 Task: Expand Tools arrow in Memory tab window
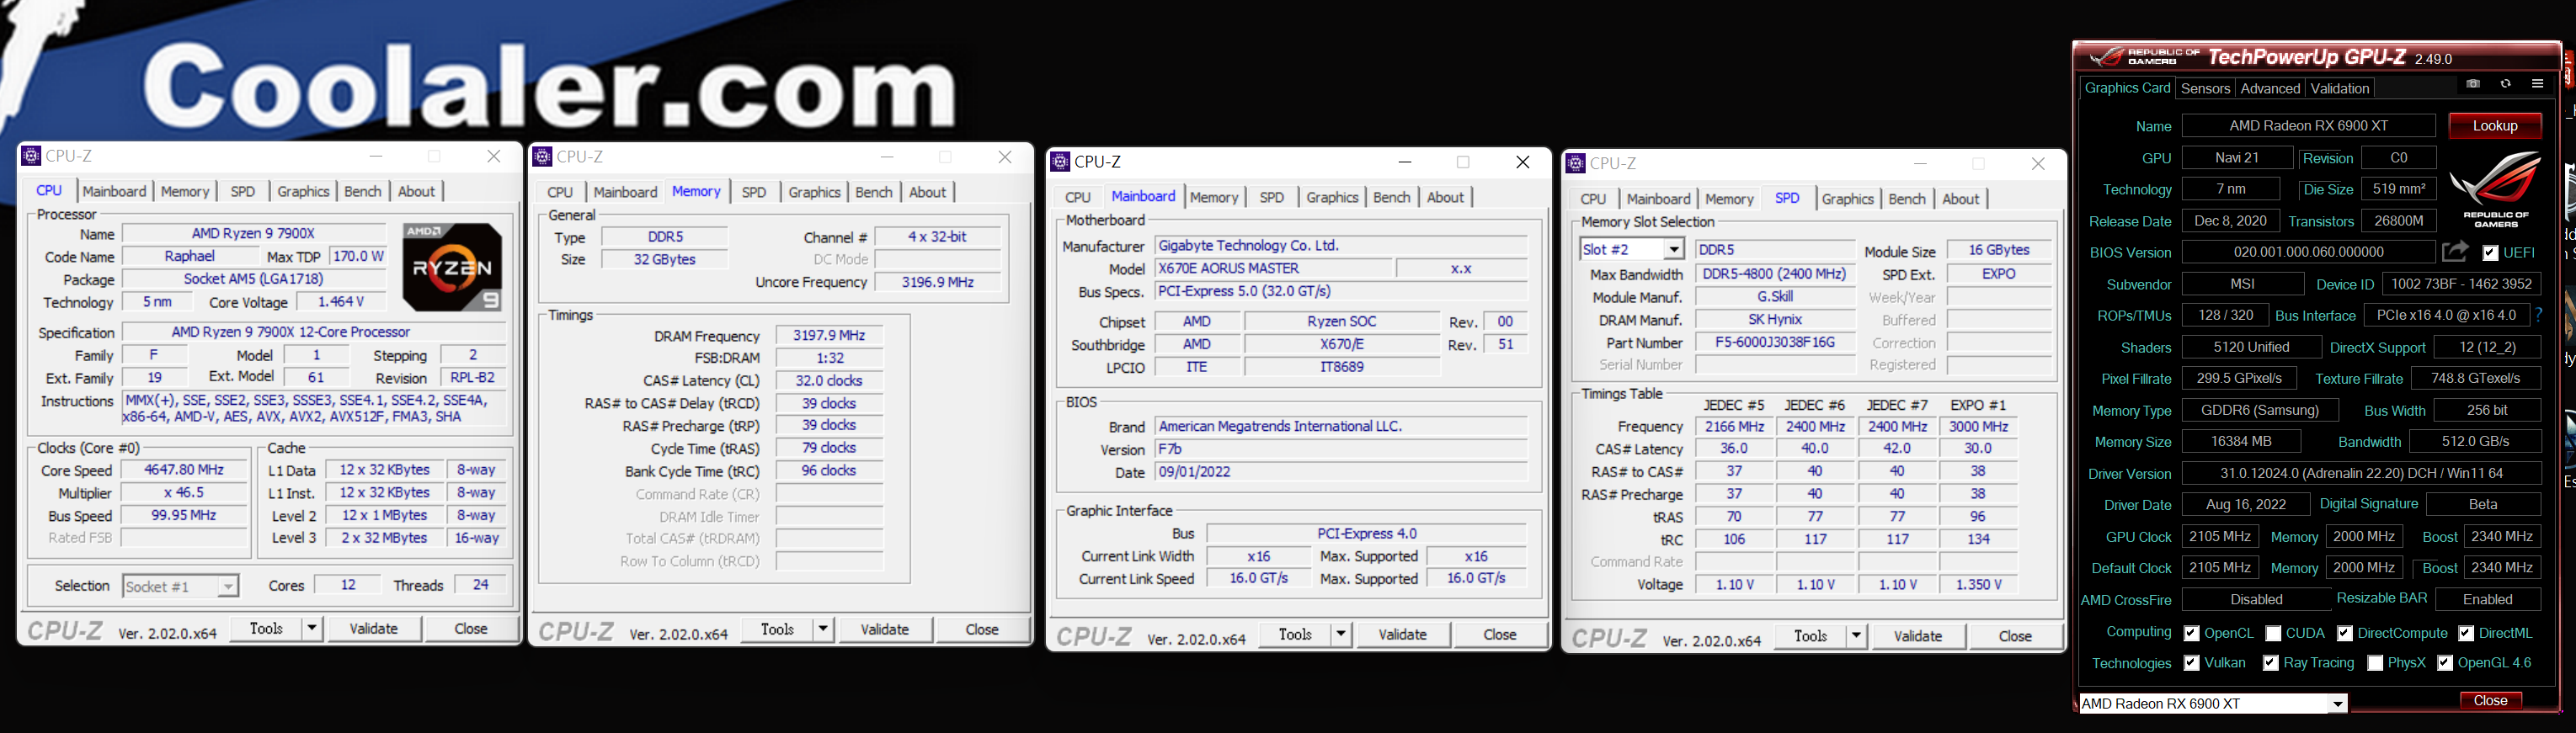pos(823,629)
